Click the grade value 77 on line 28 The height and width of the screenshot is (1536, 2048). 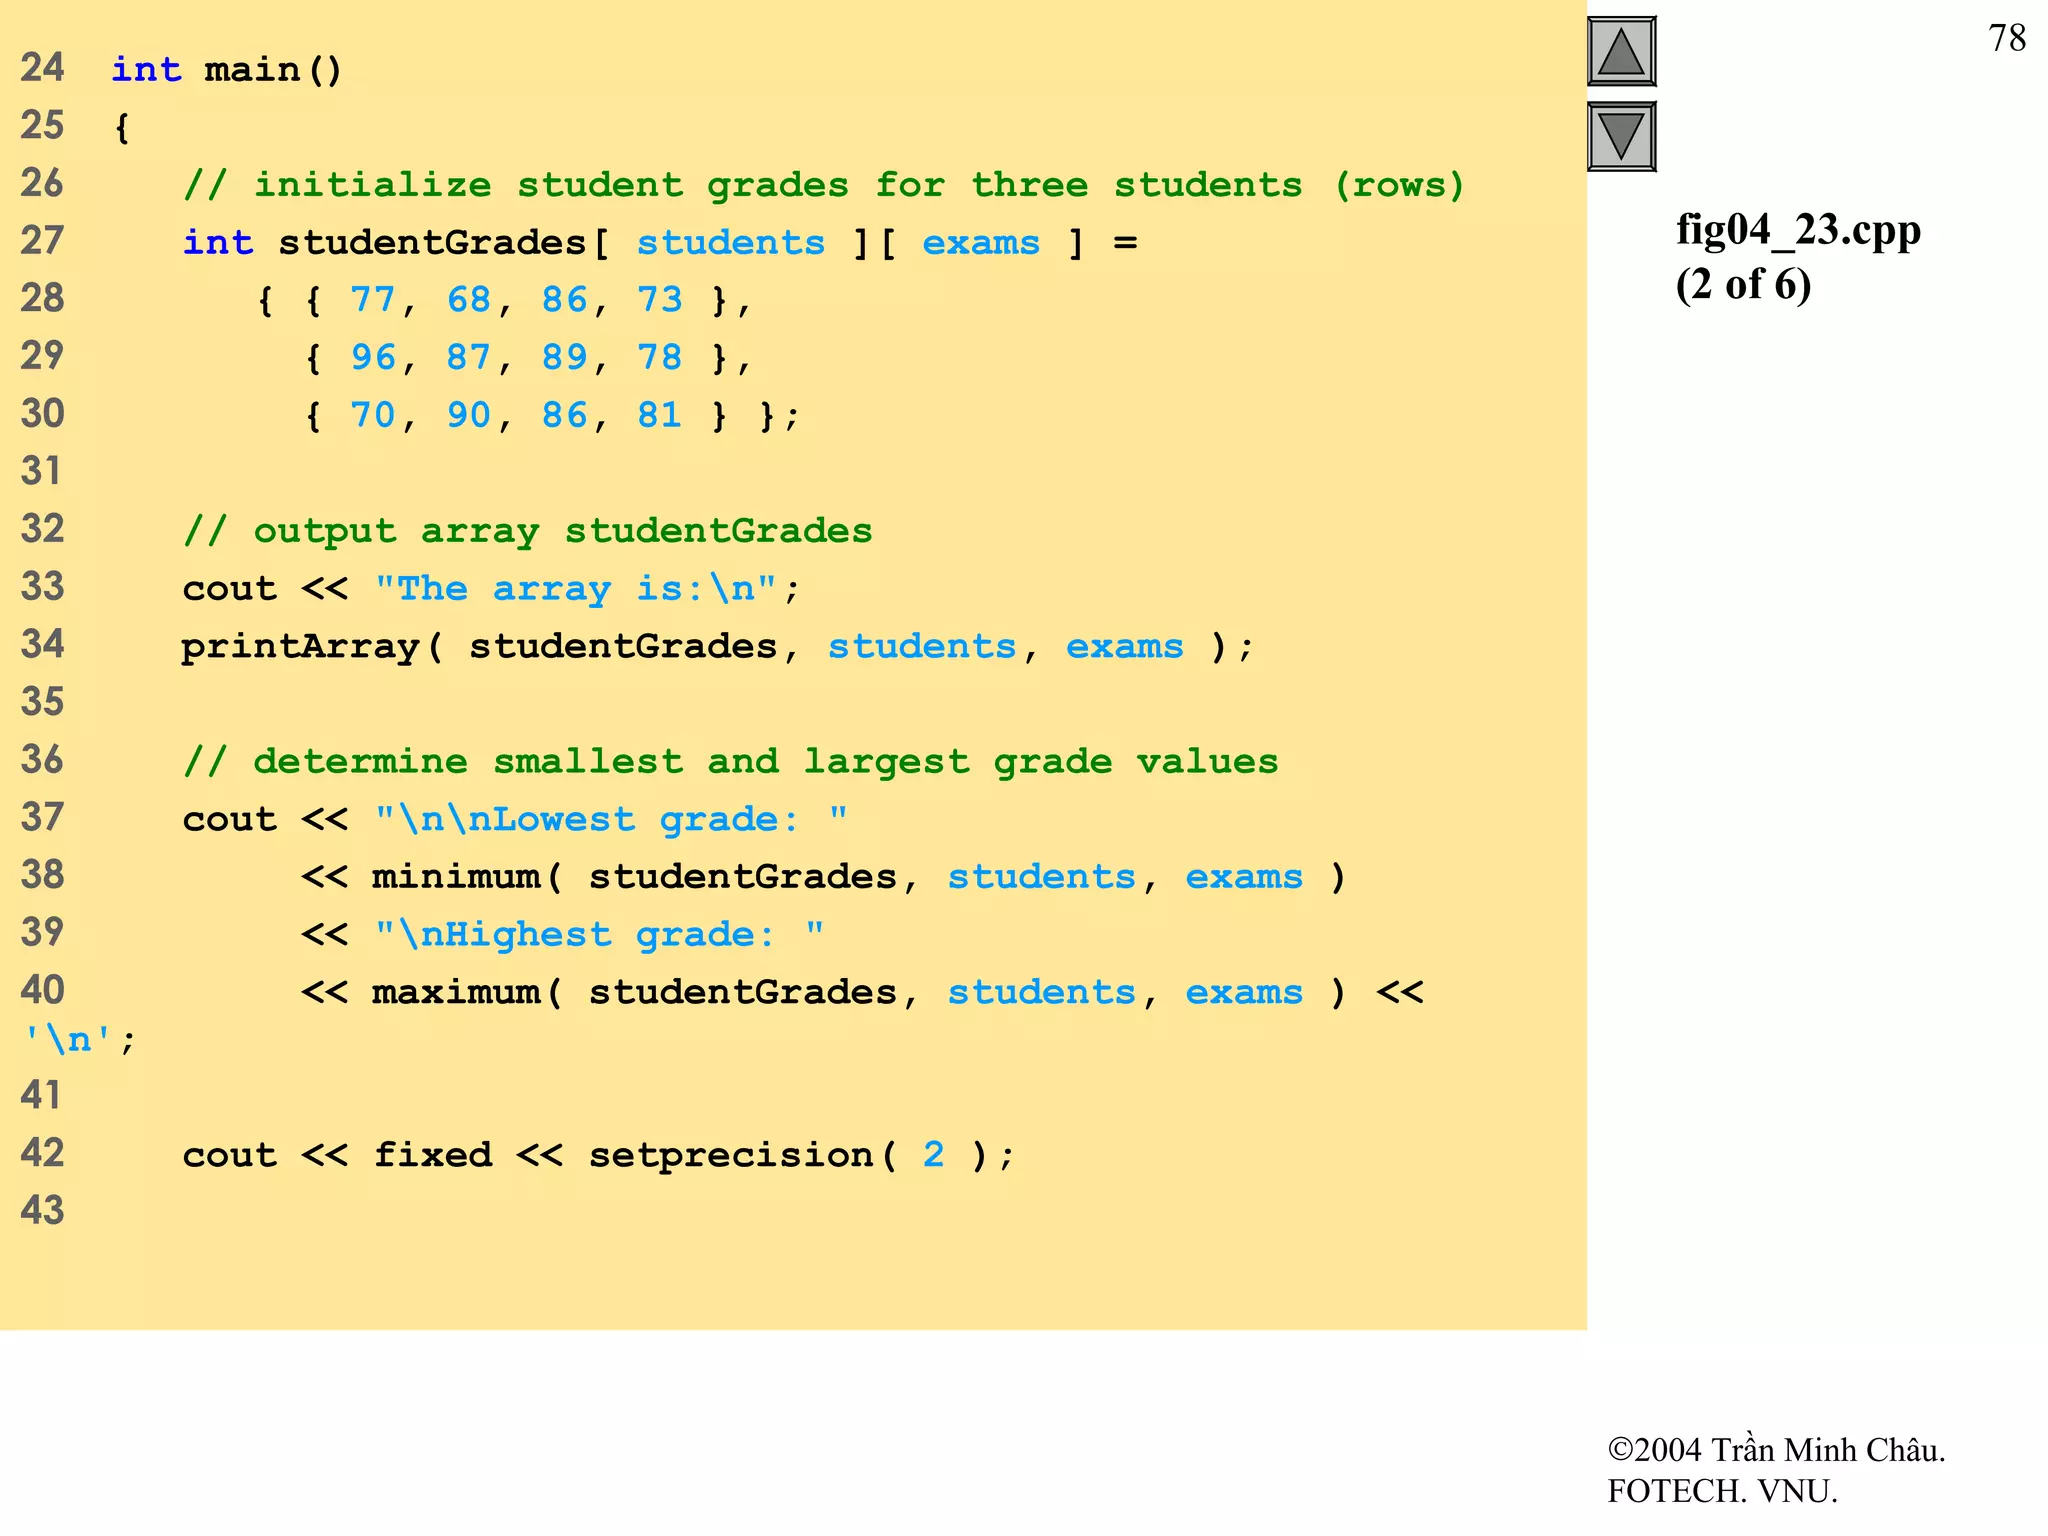[x=372, y=299]
